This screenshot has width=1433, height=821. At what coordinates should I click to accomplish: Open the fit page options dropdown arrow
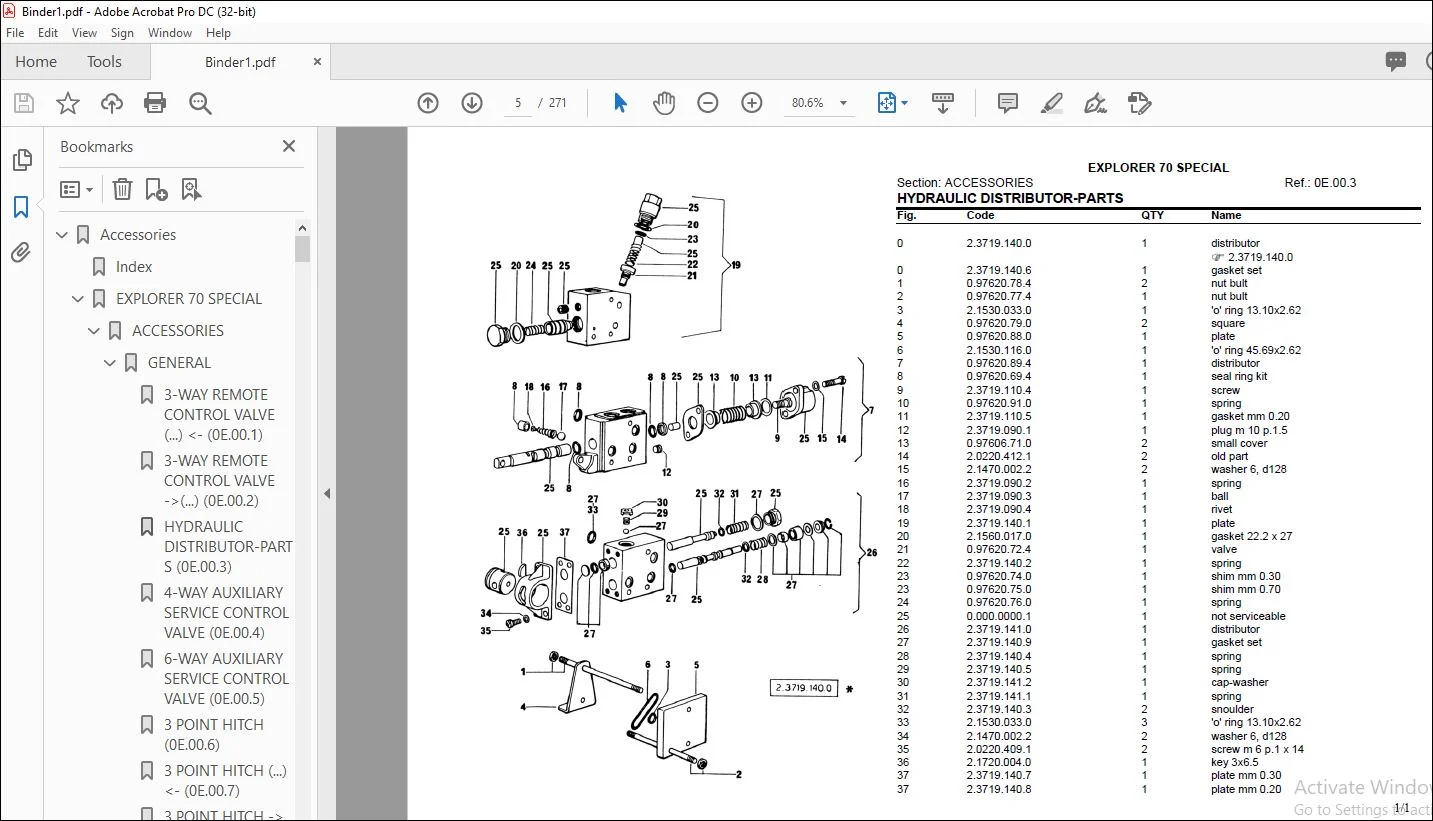tap(905, 103)
